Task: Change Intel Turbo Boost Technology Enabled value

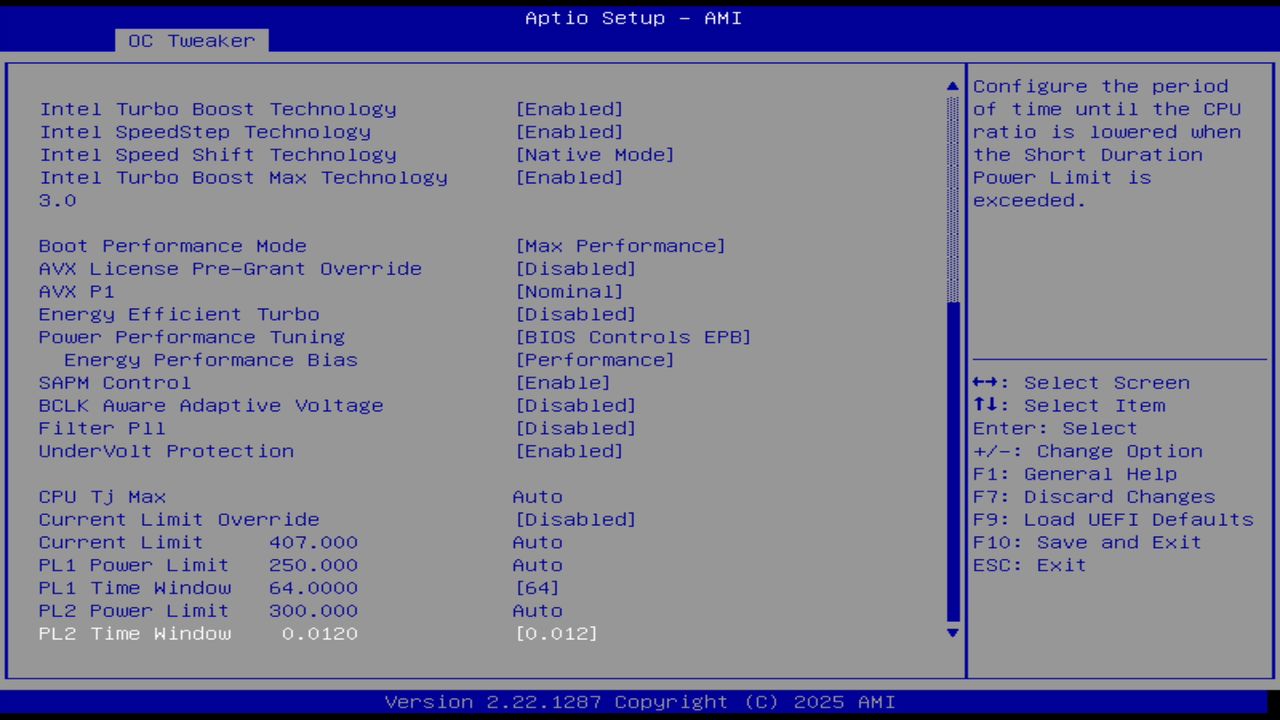Action: [569, 109]
